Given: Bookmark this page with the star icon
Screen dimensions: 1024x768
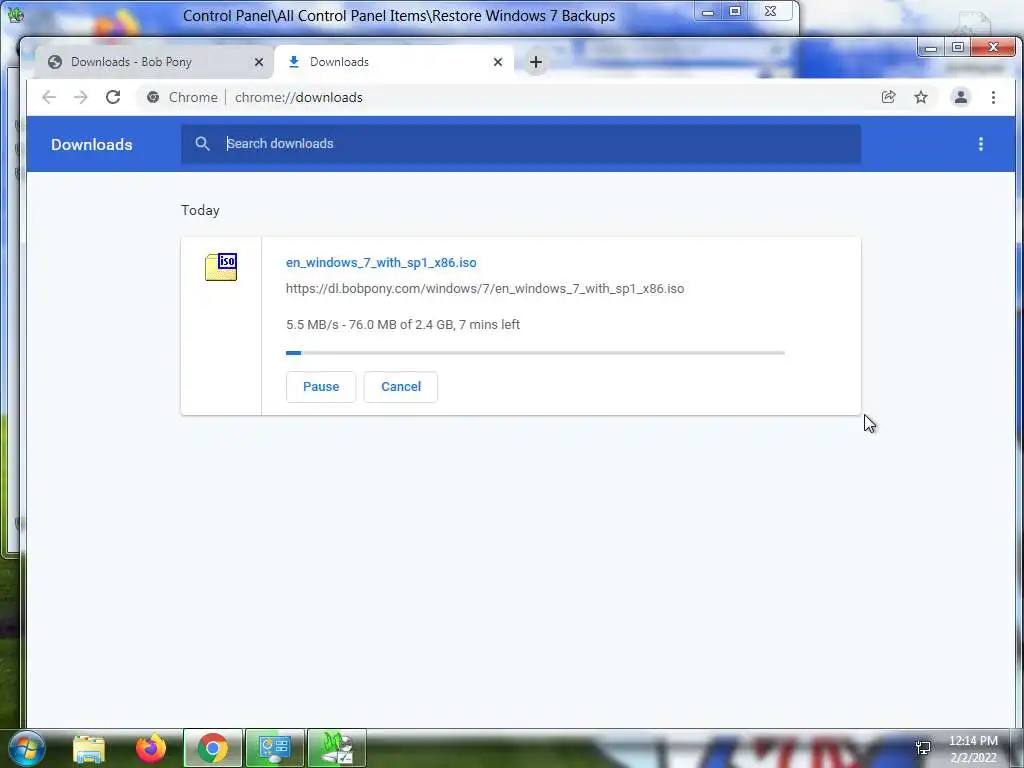Looking at the screenshot, I should click(921, 97).
